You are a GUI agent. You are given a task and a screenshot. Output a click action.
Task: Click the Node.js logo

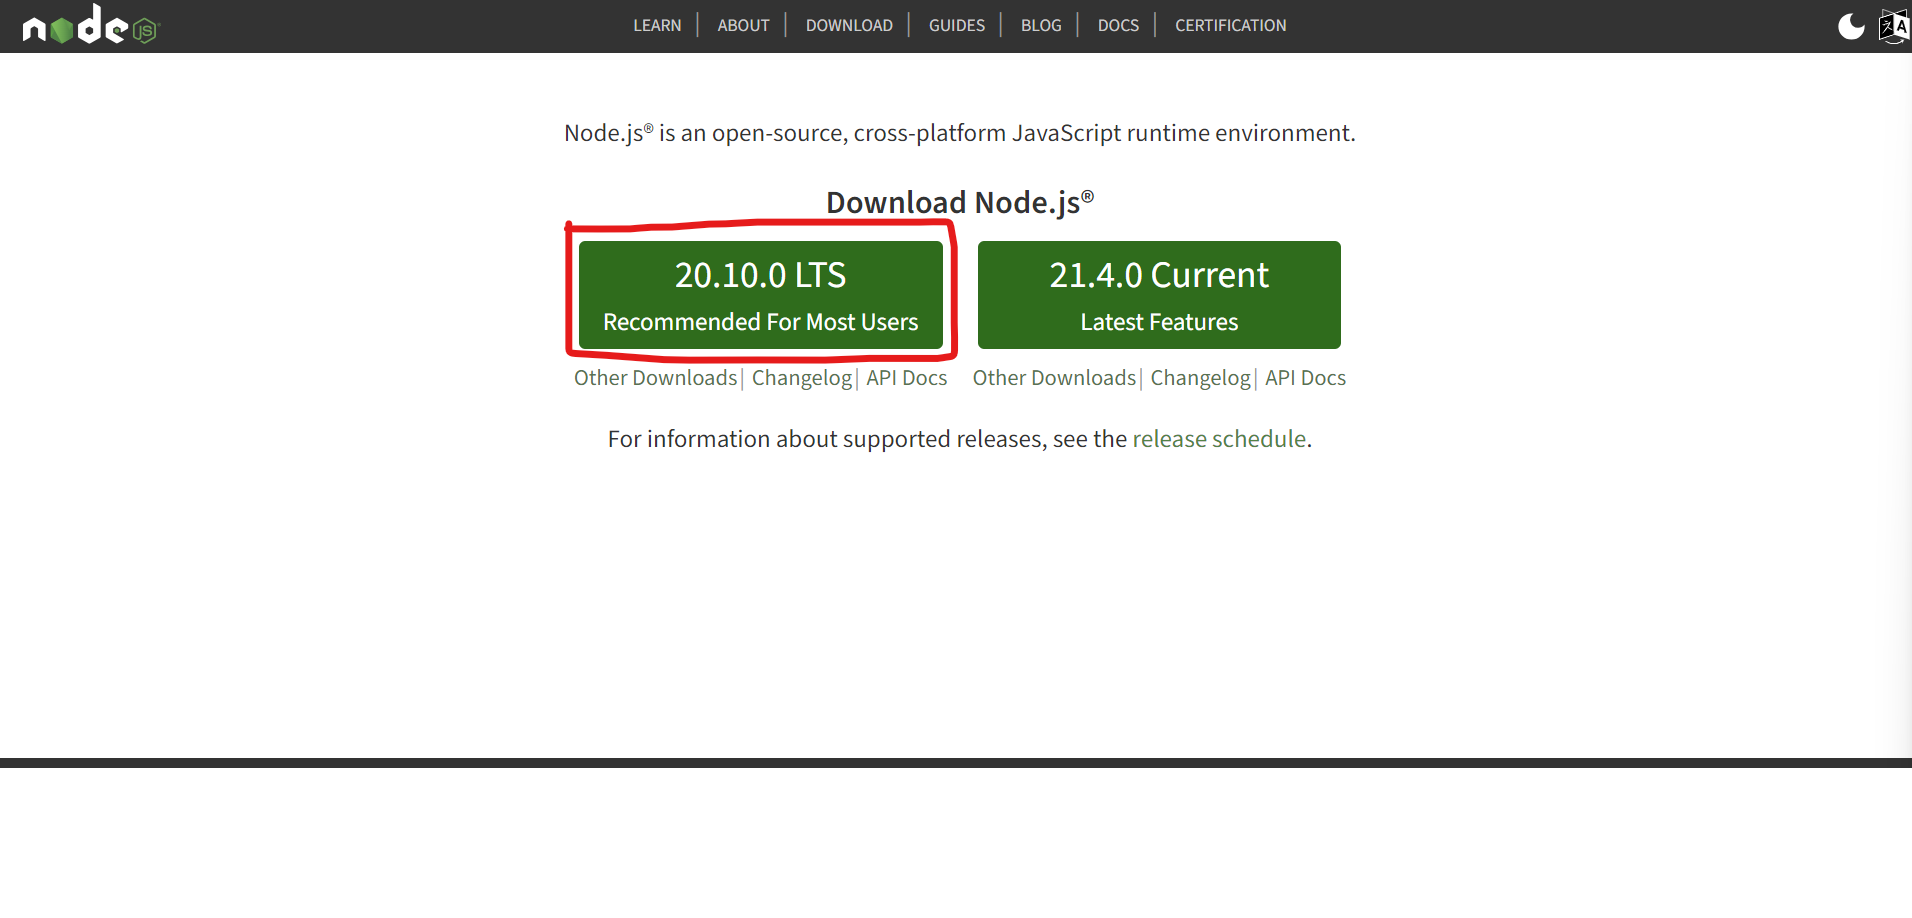tap(91, 25)
